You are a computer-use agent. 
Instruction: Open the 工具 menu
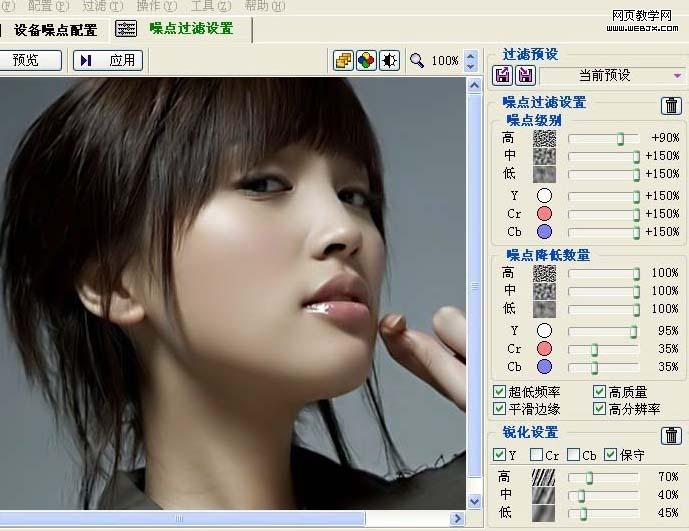pos(211,6)
